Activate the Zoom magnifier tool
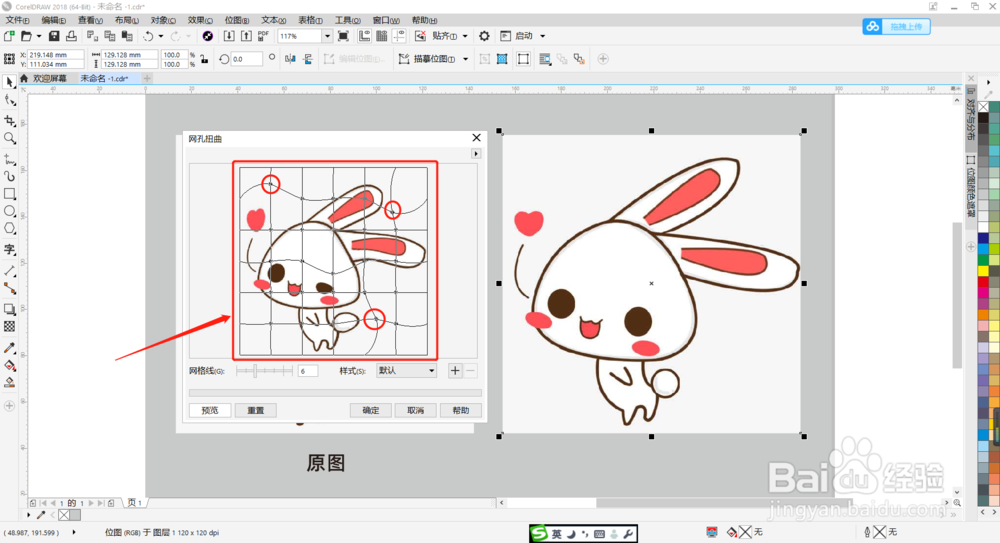Image resolution: width=1000 pixels, height=543 pixels. point(10,138)
